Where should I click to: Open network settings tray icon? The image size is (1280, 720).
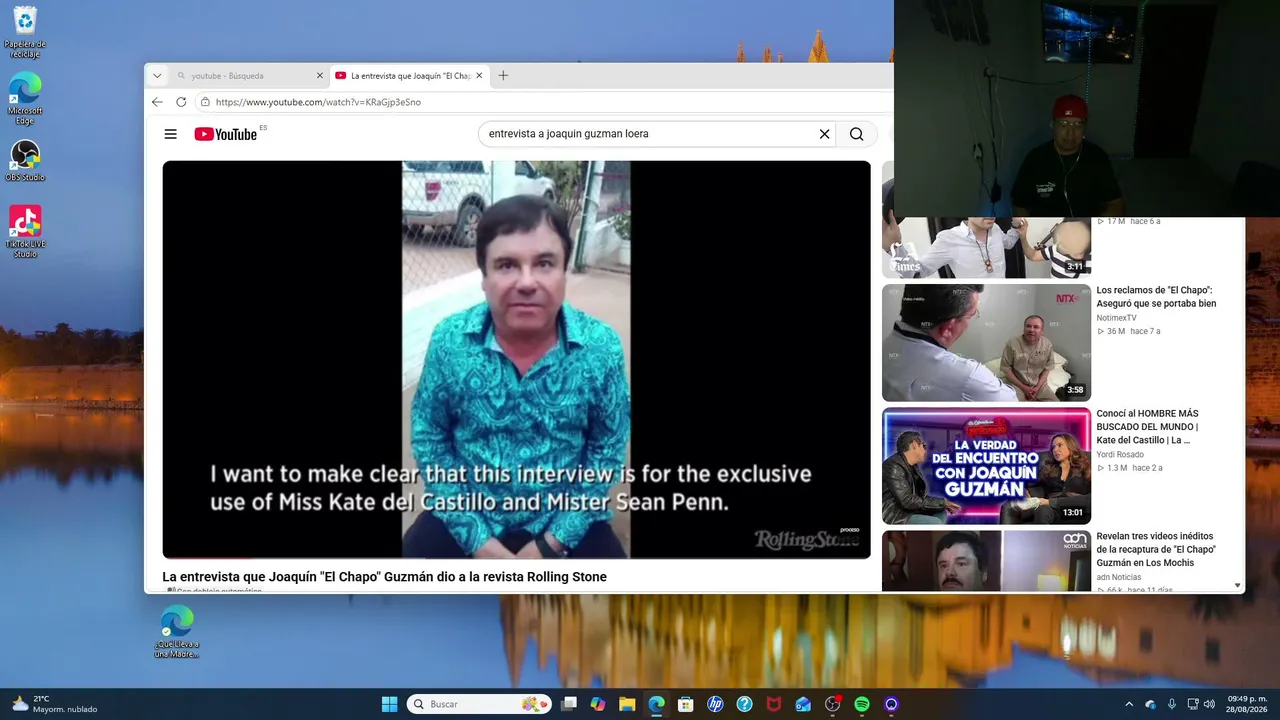tap(1191, 704)
